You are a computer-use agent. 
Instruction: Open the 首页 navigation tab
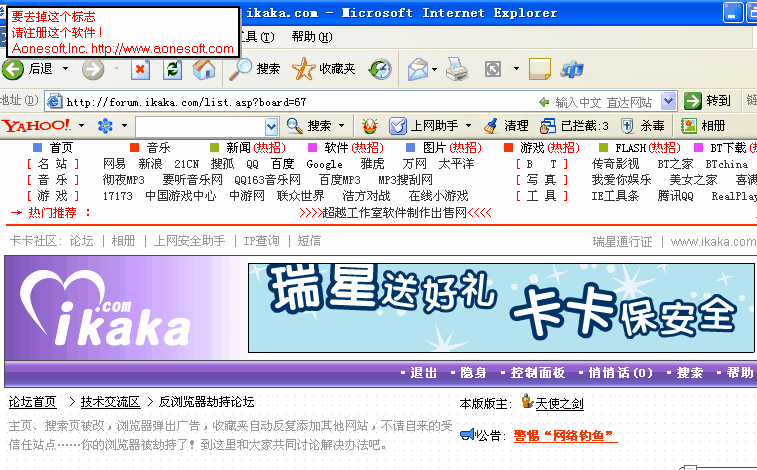point(61,148)
